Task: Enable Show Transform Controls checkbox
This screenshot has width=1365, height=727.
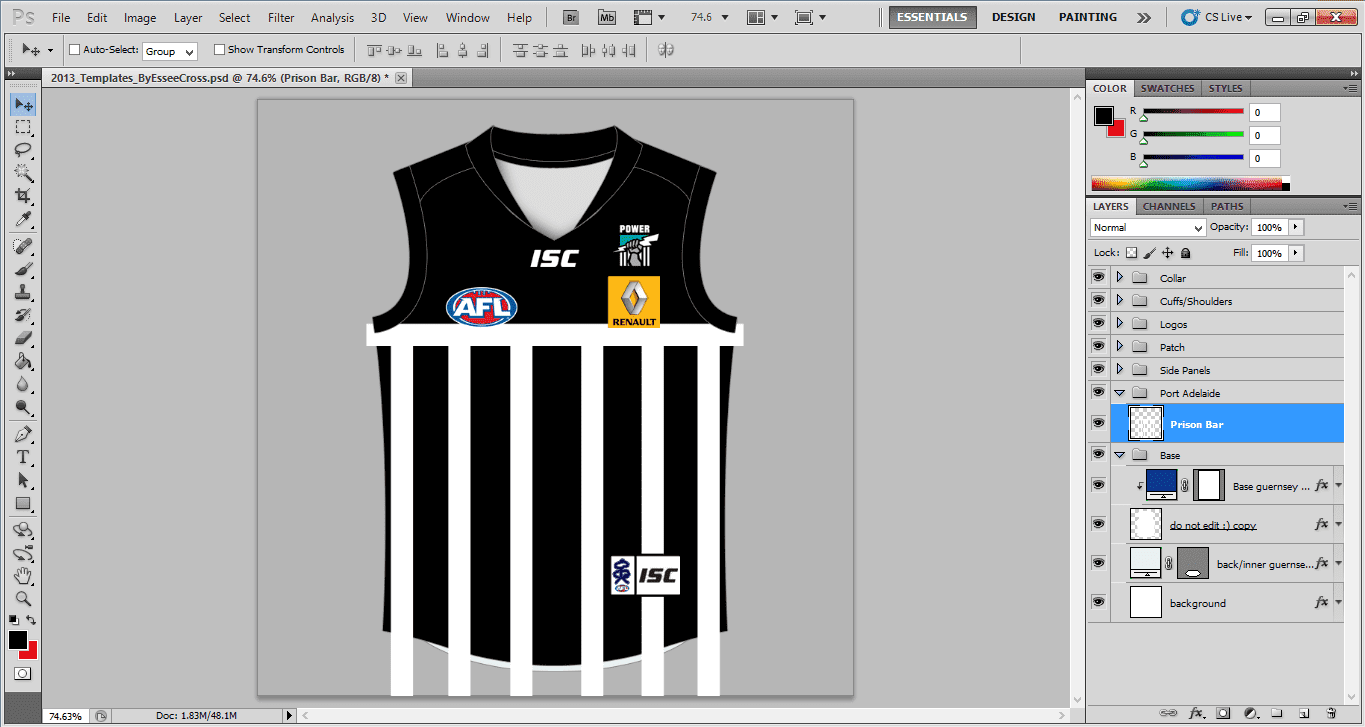Action: 219,50
